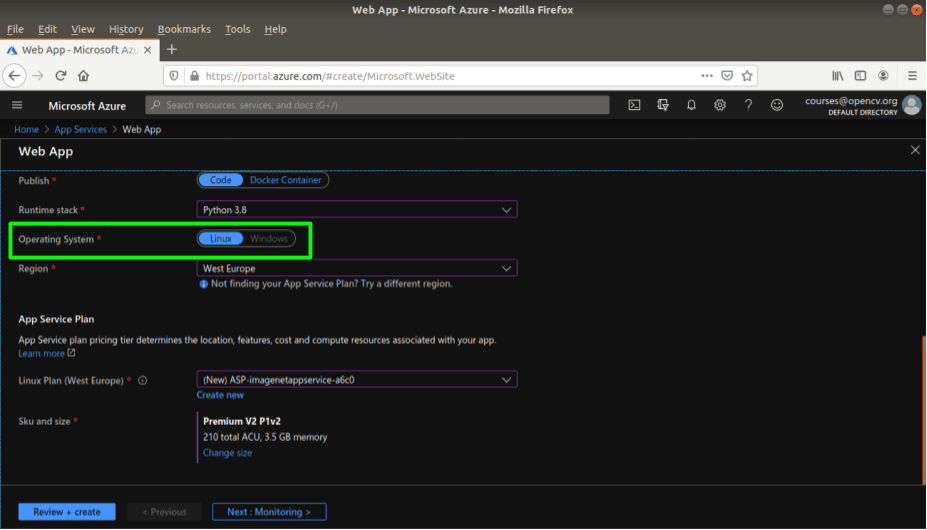Open the Bookmarks menu

[x=184, y=29]
